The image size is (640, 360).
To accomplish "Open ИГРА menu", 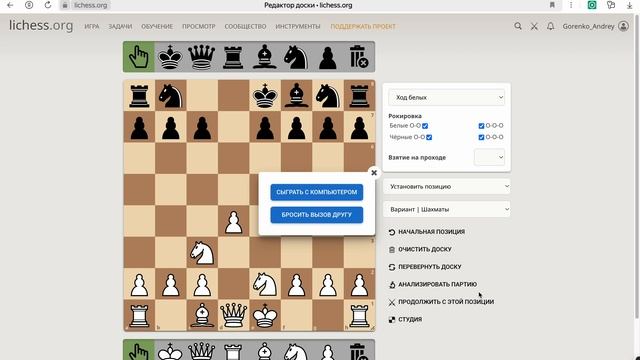I will coord(92,26).
